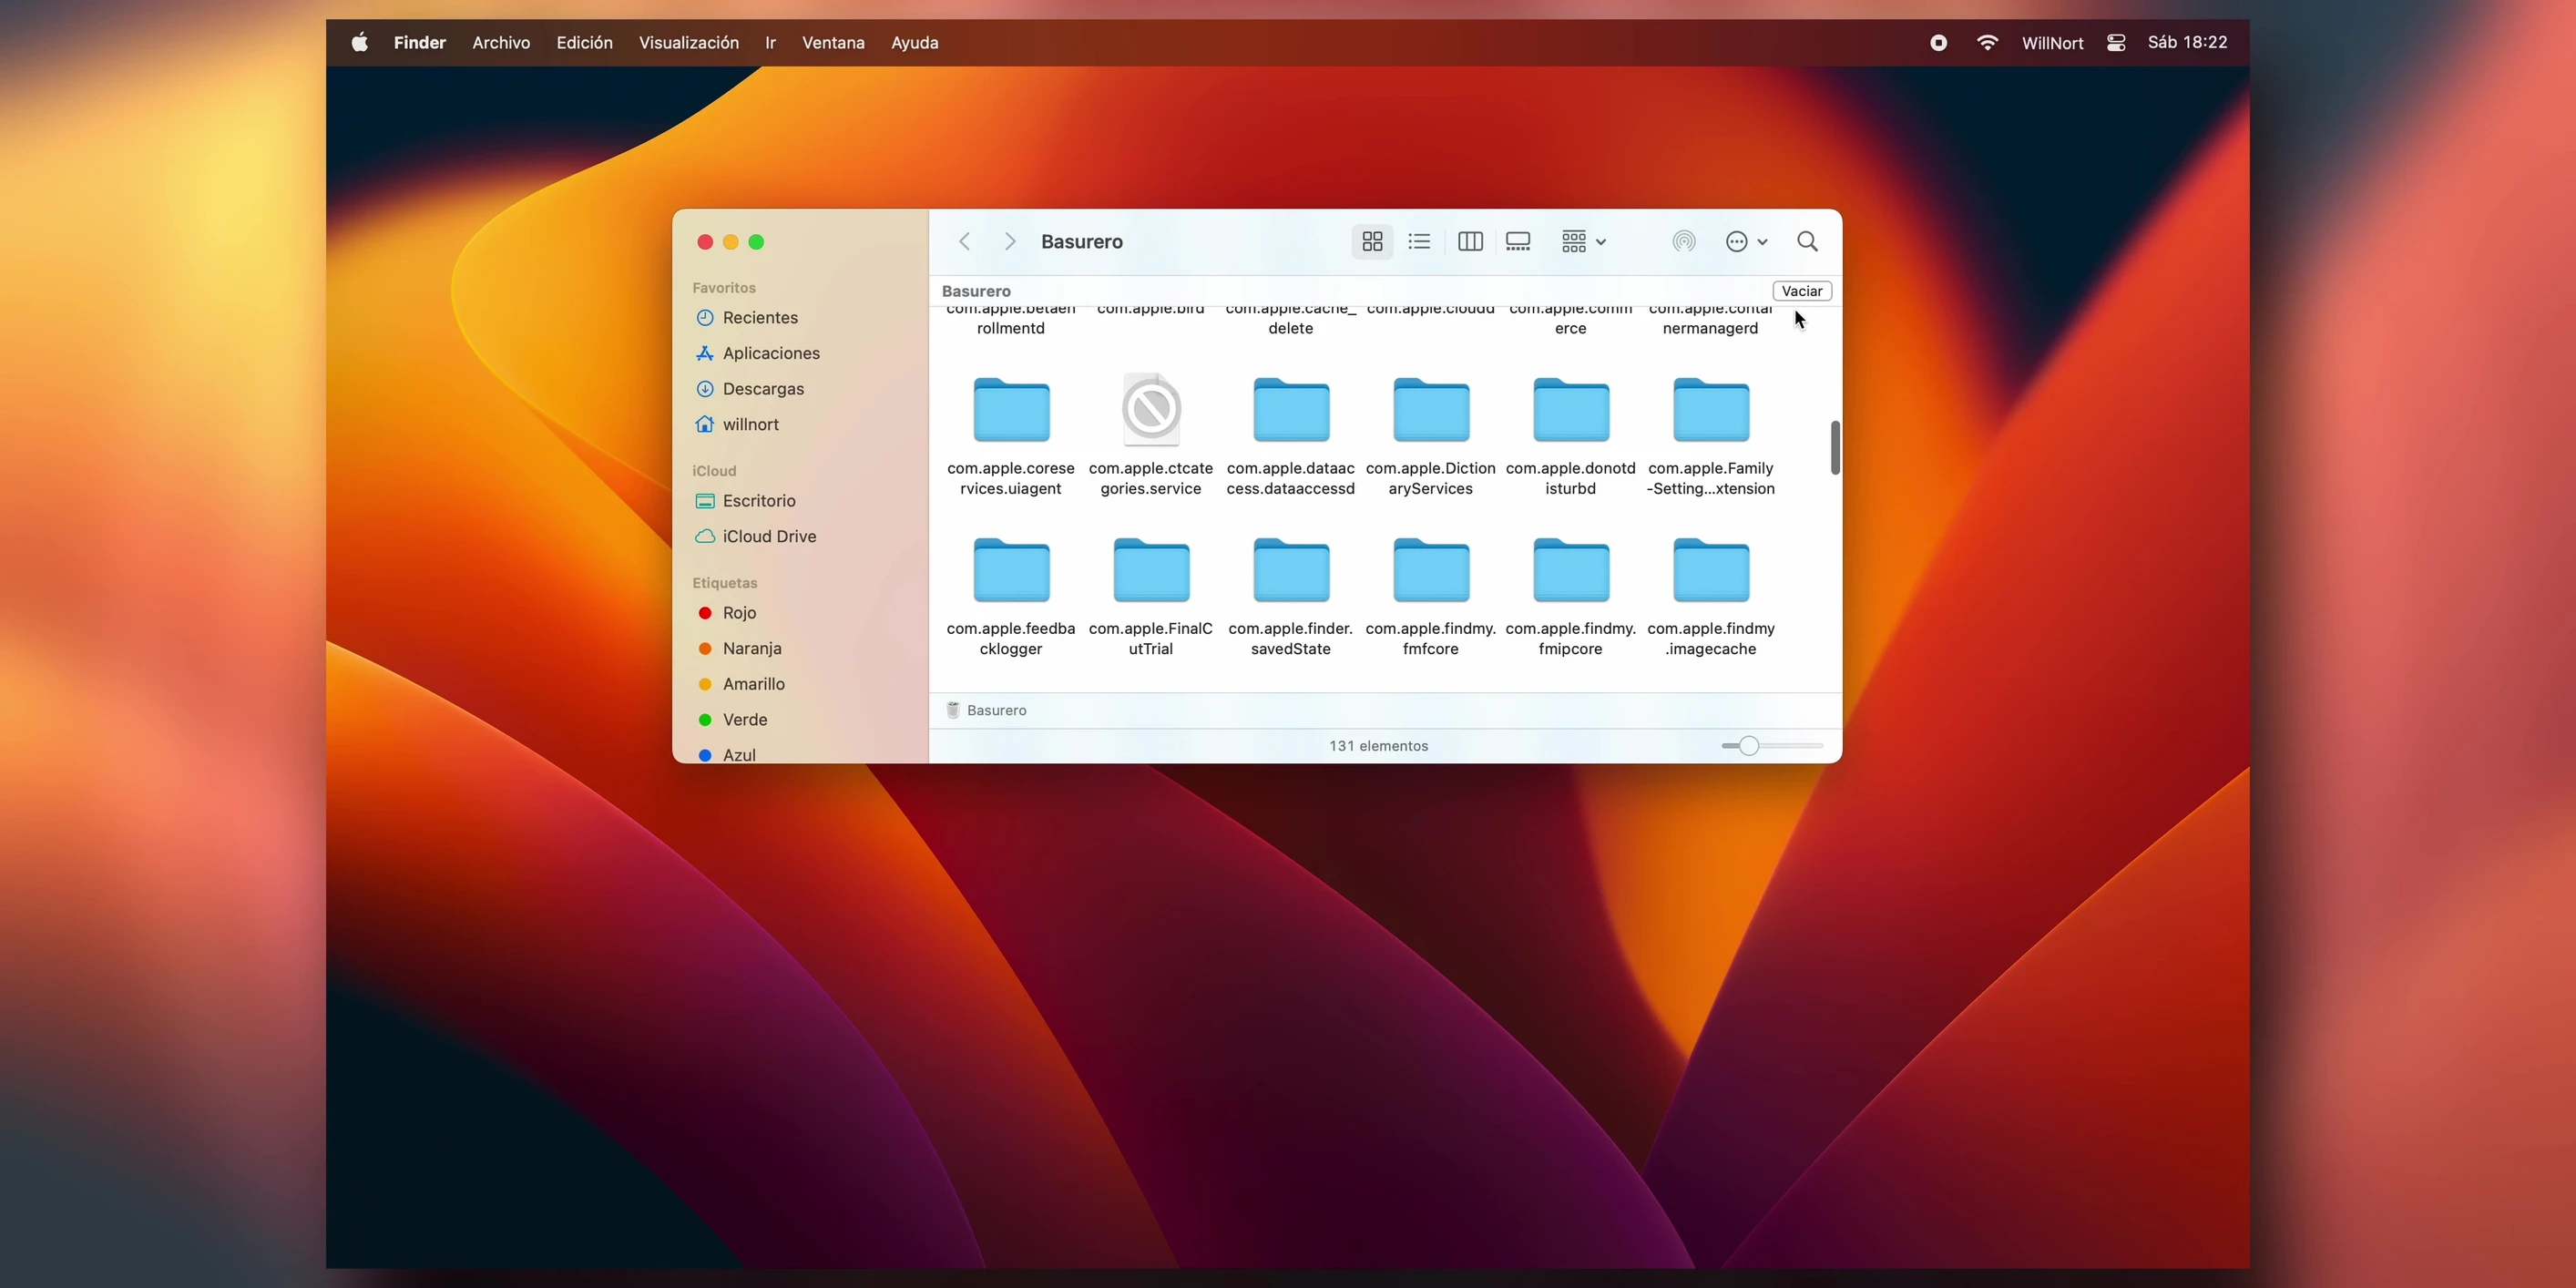Image resolution: width=2576 pixels, height=1288 pixels.
Task: Open iCloud Drive in the sidebar
Action: pyautogui.click(x=769, y=536)
